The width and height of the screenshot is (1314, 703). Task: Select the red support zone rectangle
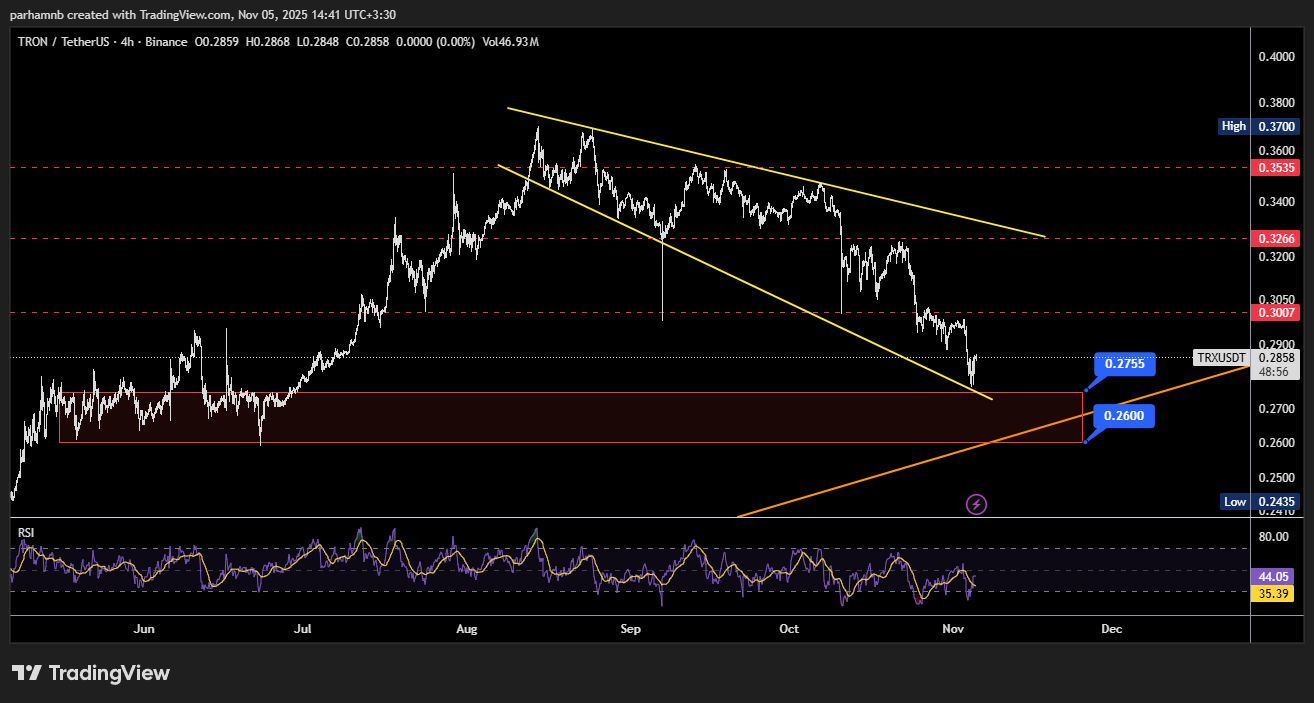tap(570, 417)
